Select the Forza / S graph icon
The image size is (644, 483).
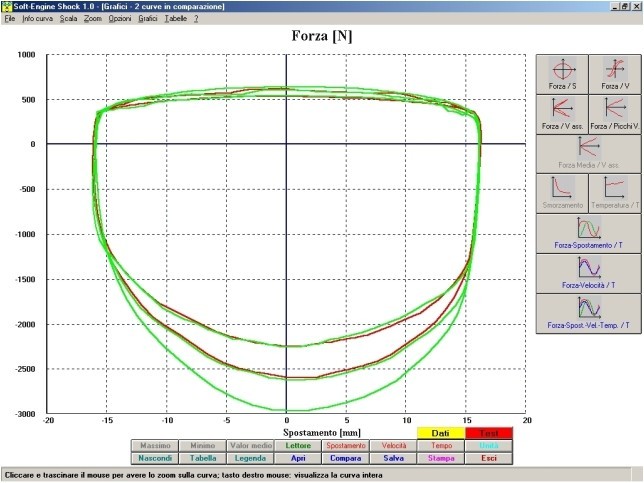(563, 73)
